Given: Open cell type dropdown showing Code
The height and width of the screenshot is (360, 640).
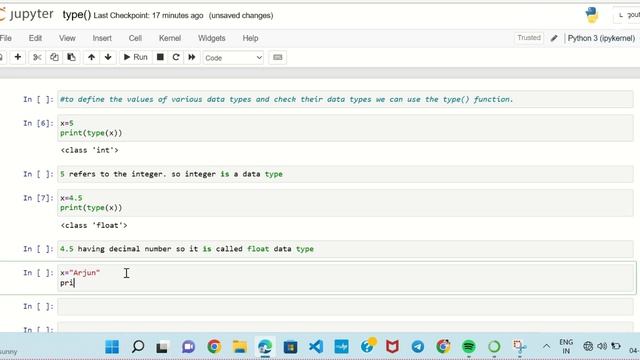Looking at the screenshot, I should click(x=233, y=58).
